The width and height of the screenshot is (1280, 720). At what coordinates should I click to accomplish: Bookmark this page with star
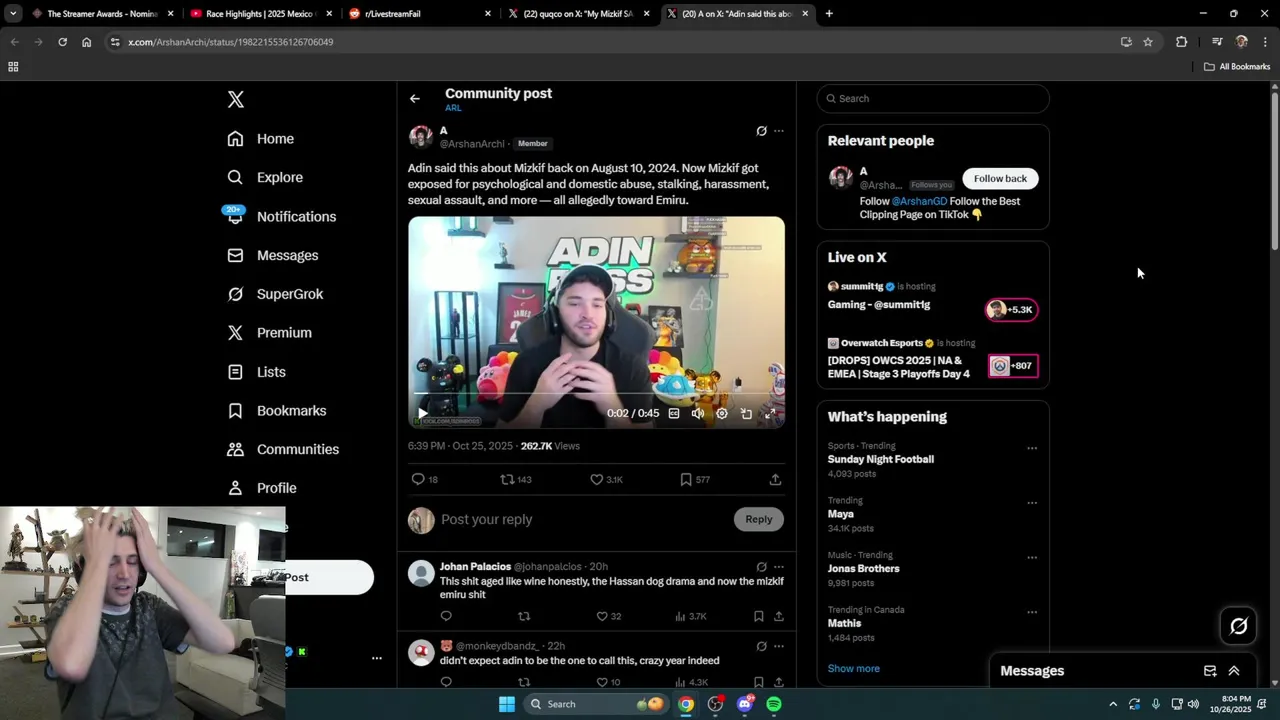(1148, 42)
